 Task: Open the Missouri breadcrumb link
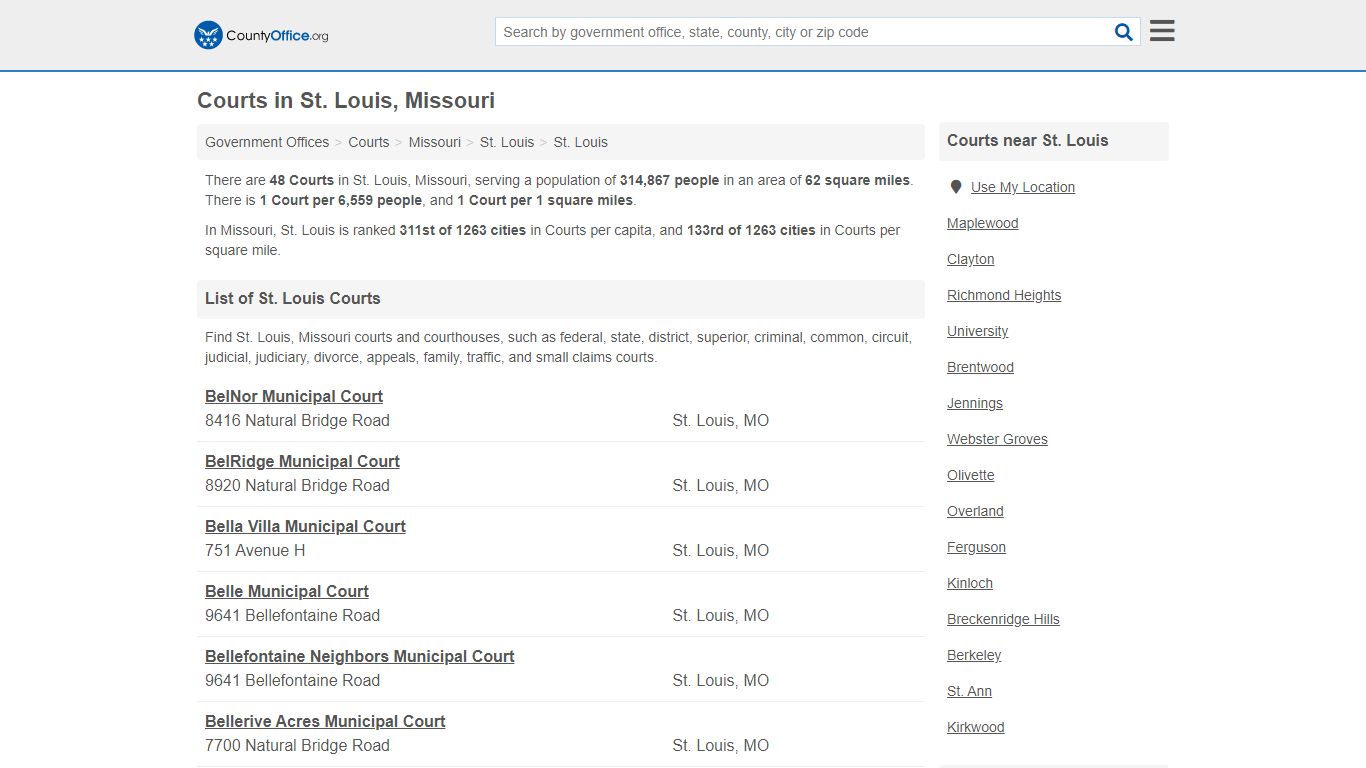(435, 142)
